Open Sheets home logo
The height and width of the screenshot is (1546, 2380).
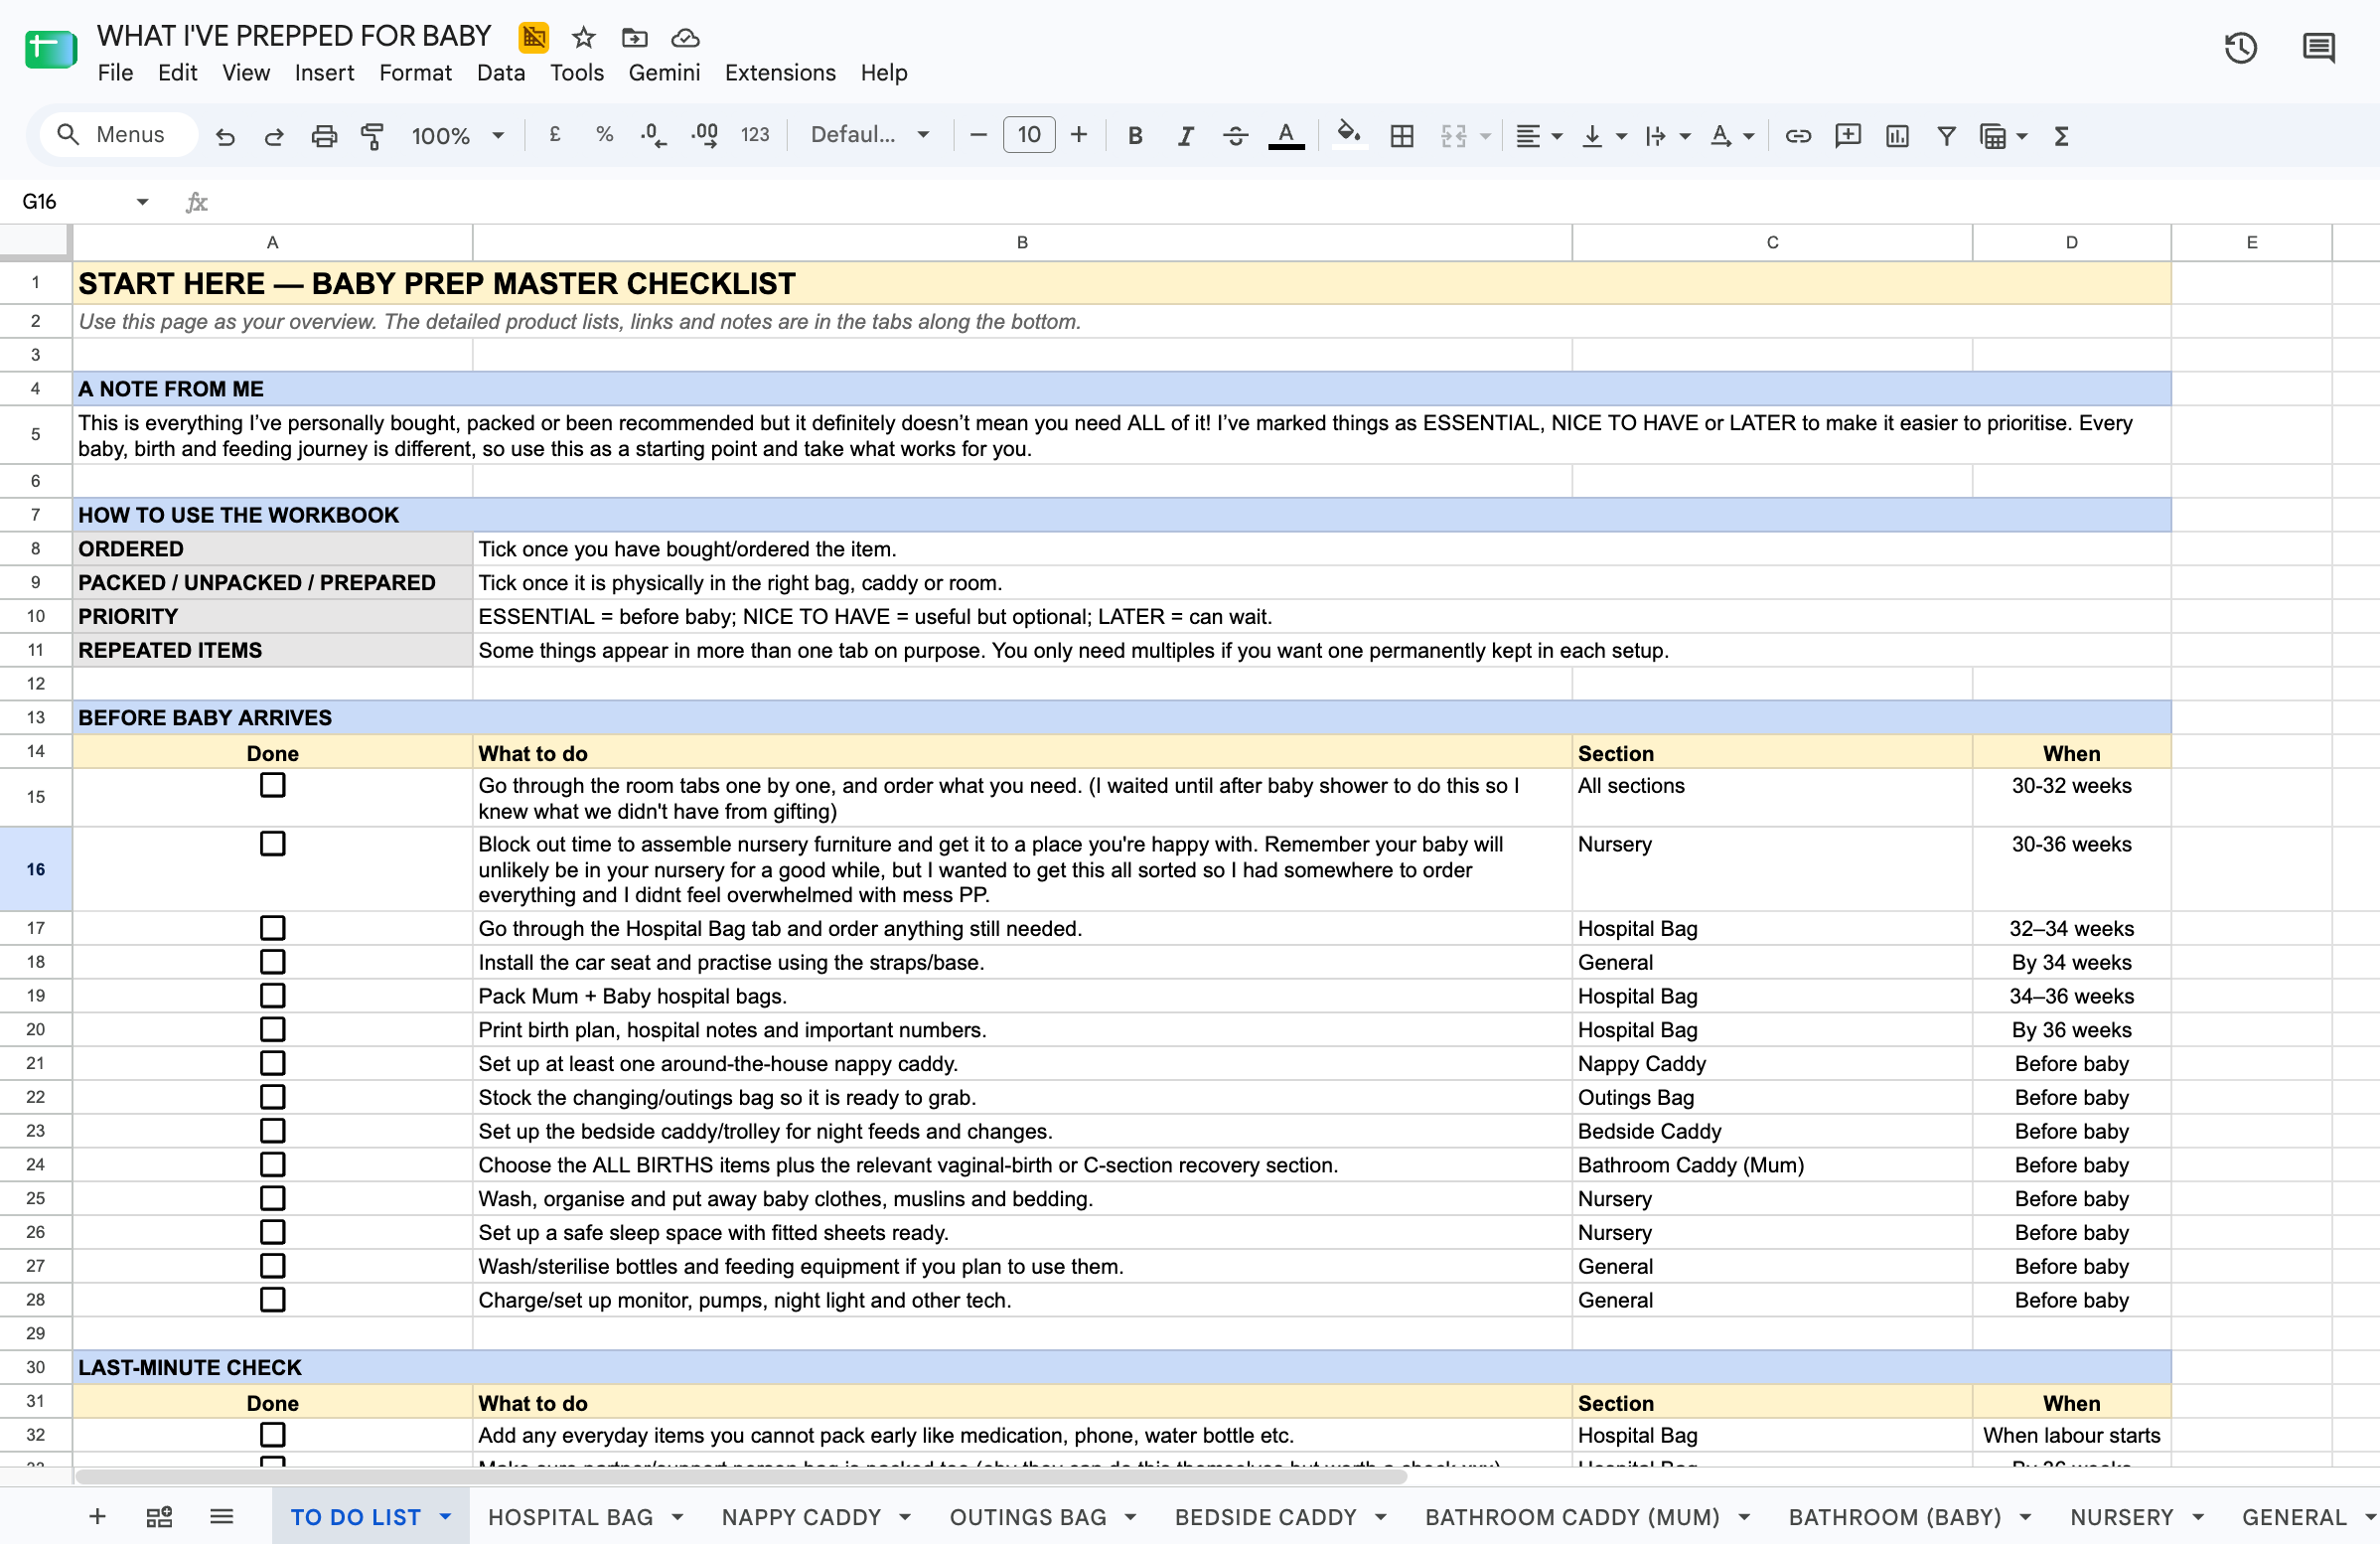click(x=51, y=49)
